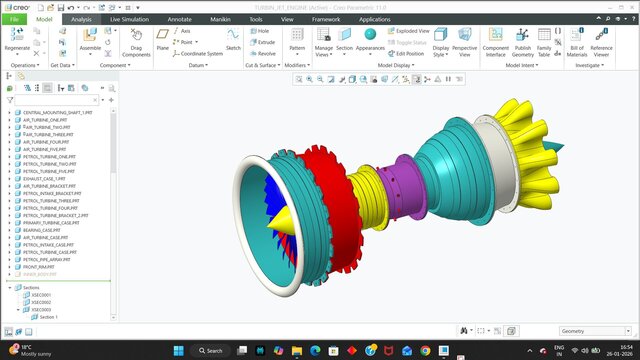
Task: Click the Section tool icon
Action: [x=344, y=35]
